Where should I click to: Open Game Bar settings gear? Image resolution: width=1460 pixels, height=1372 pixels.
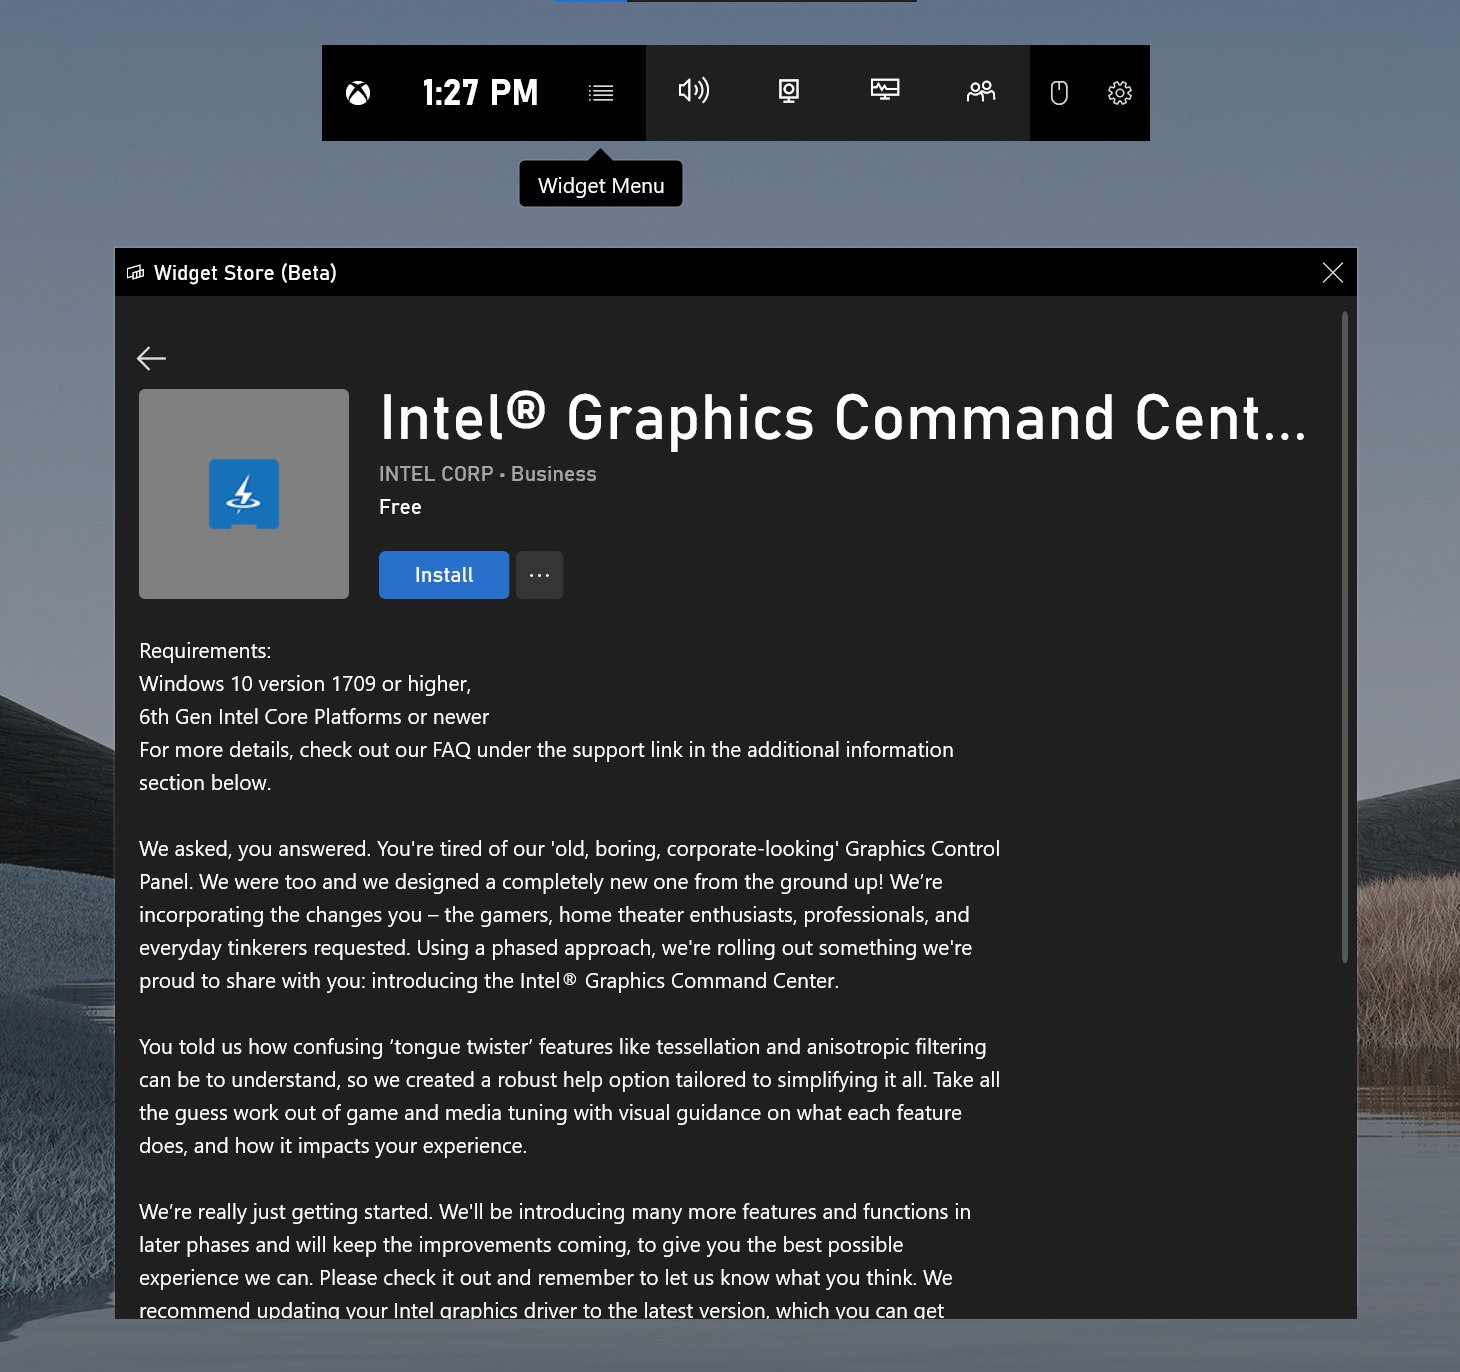(x=1120, y=93)
